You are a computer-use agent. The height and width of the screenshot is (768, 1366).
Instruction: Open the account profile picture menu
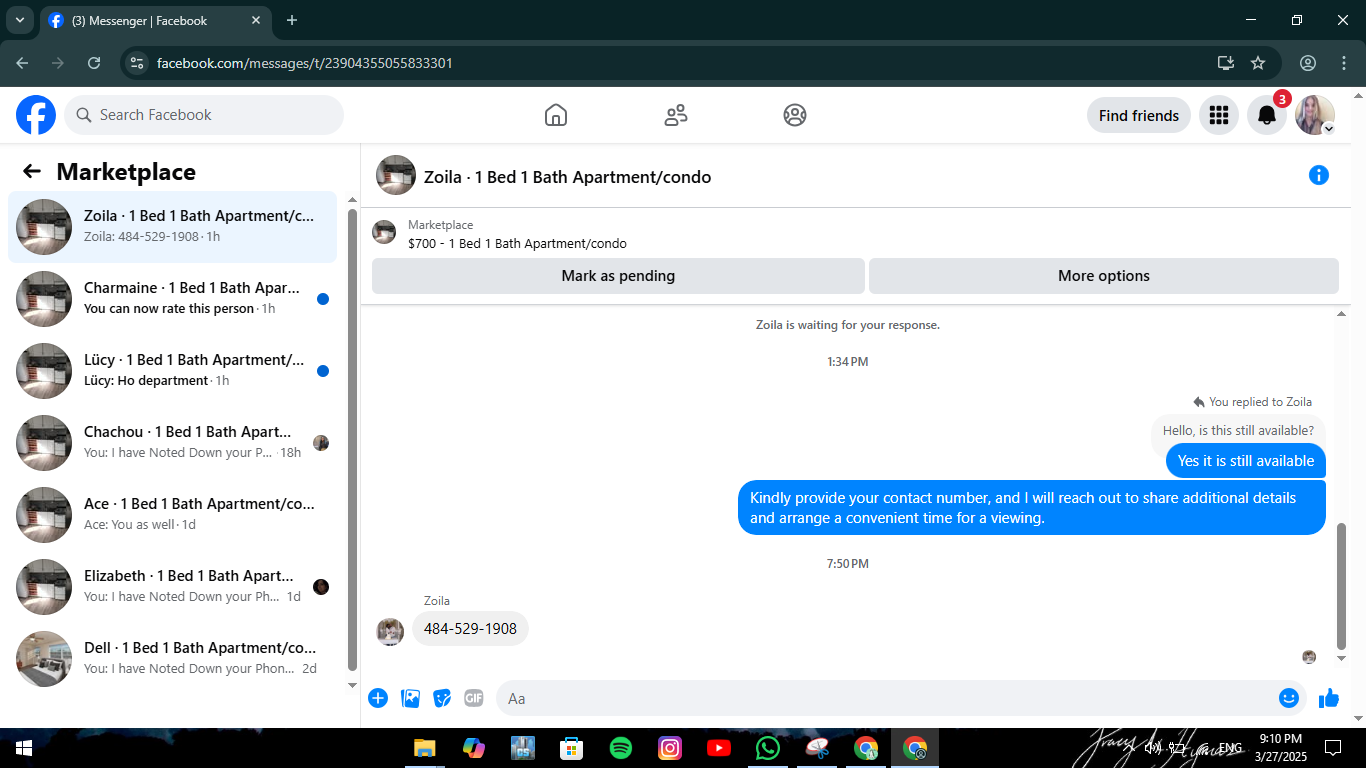[x=1315, y=115]
